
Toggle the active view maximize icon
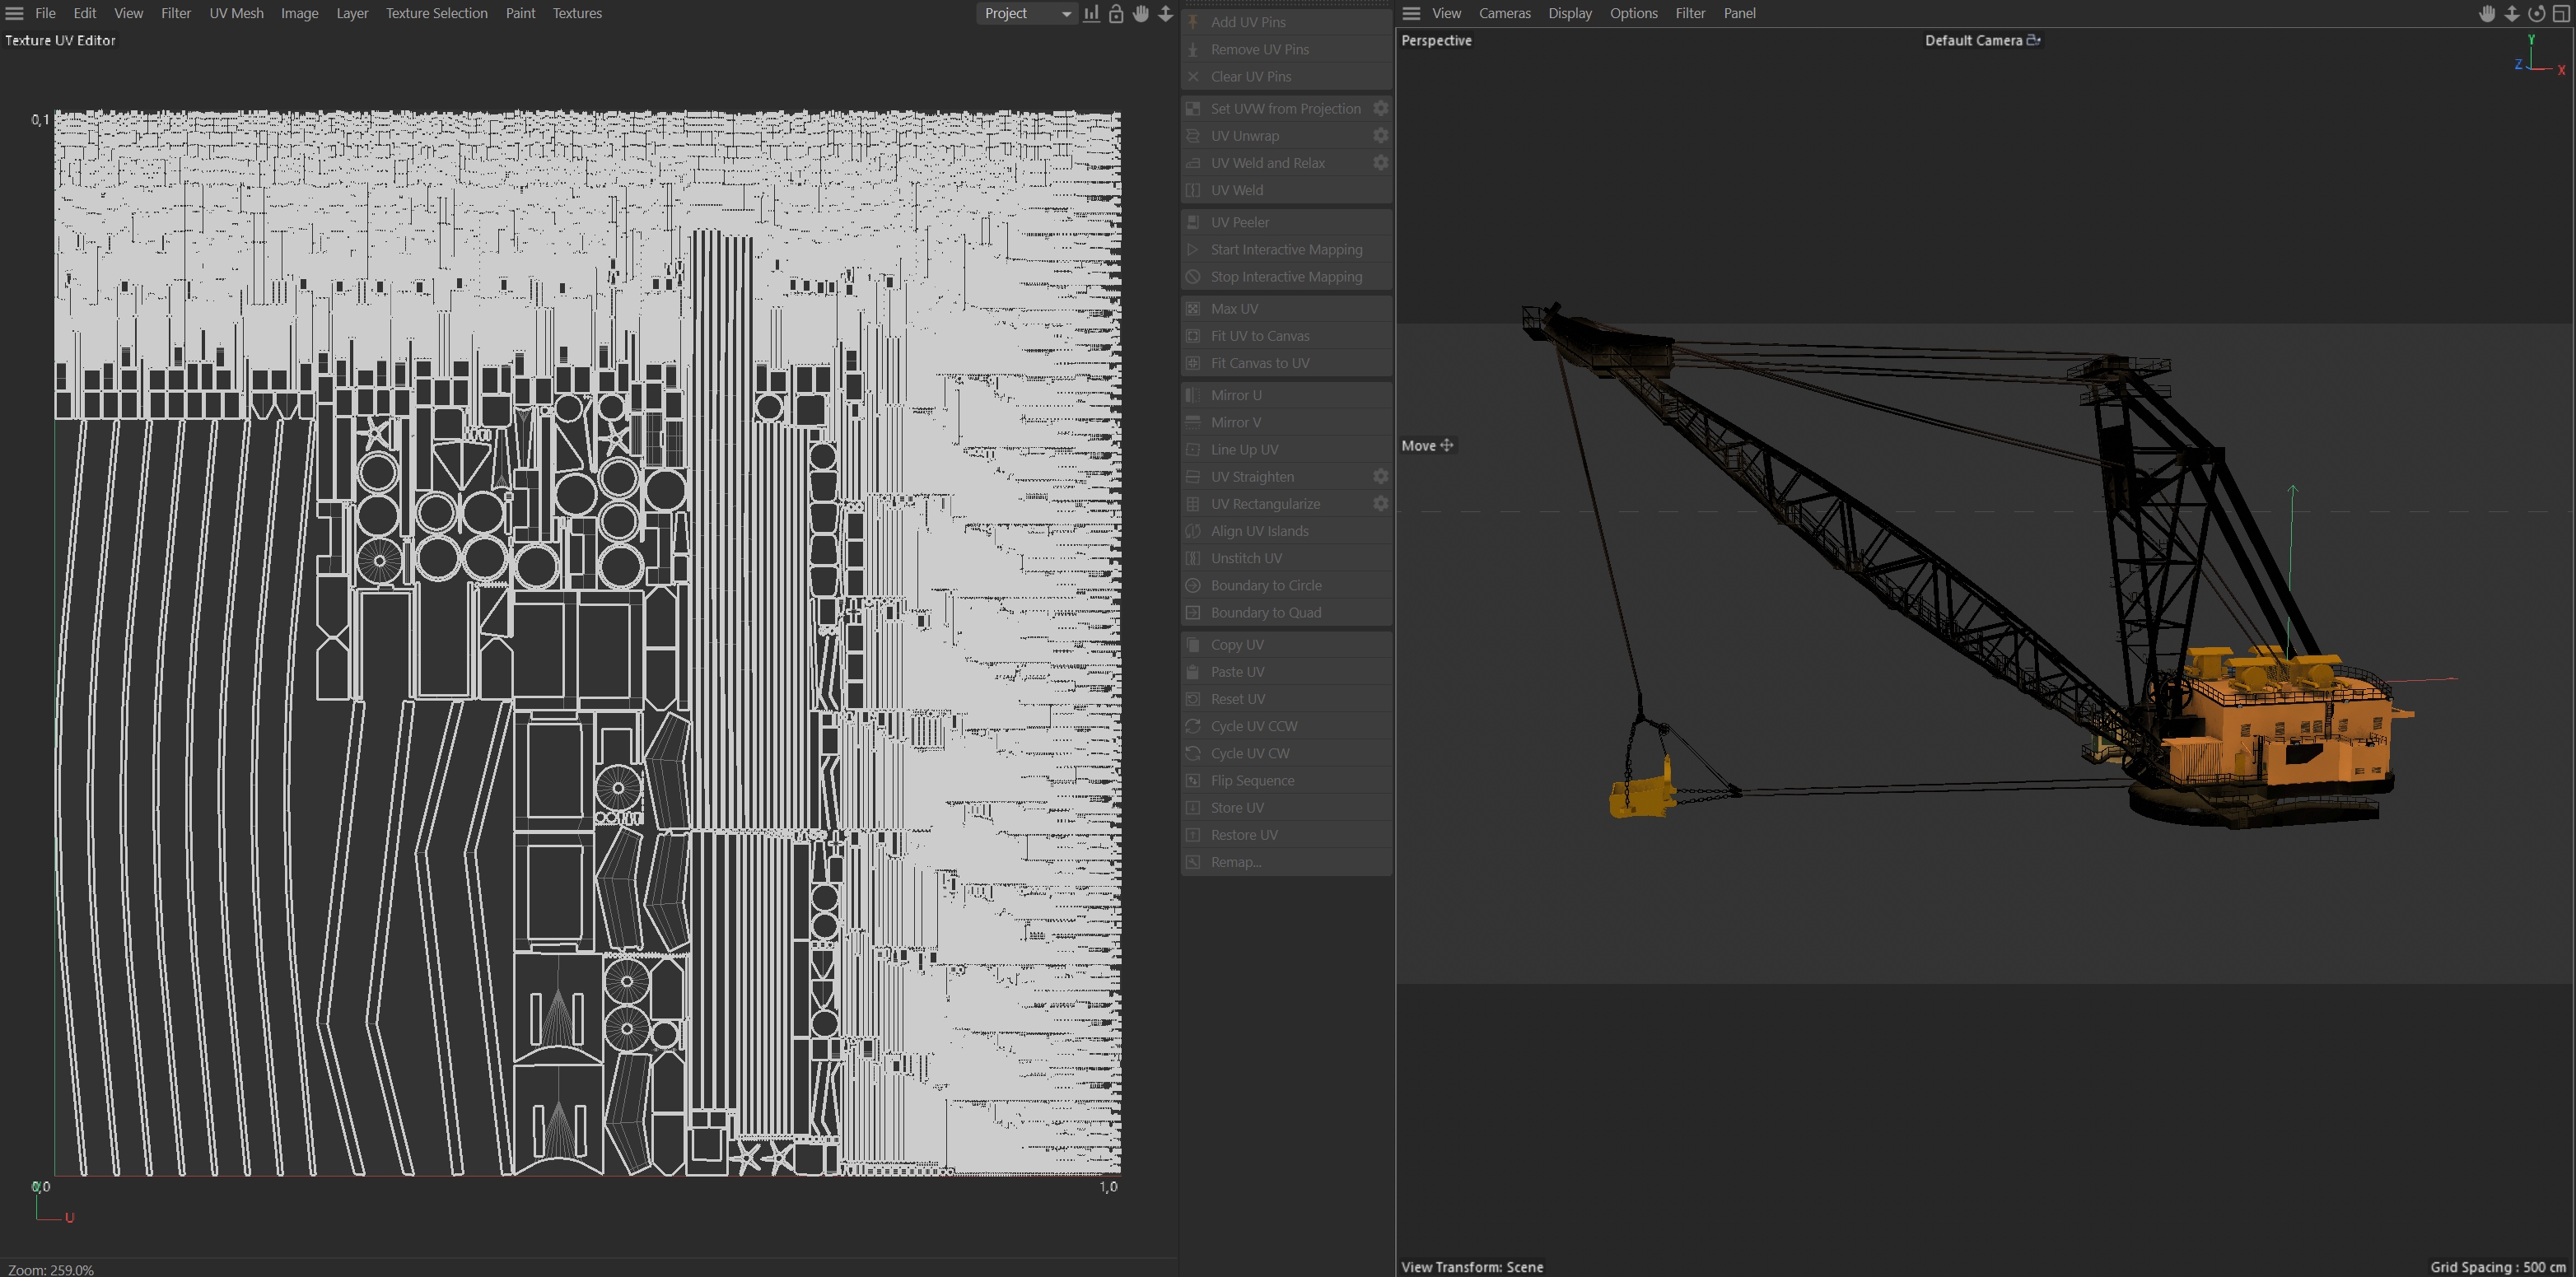tap(2561, 13)
